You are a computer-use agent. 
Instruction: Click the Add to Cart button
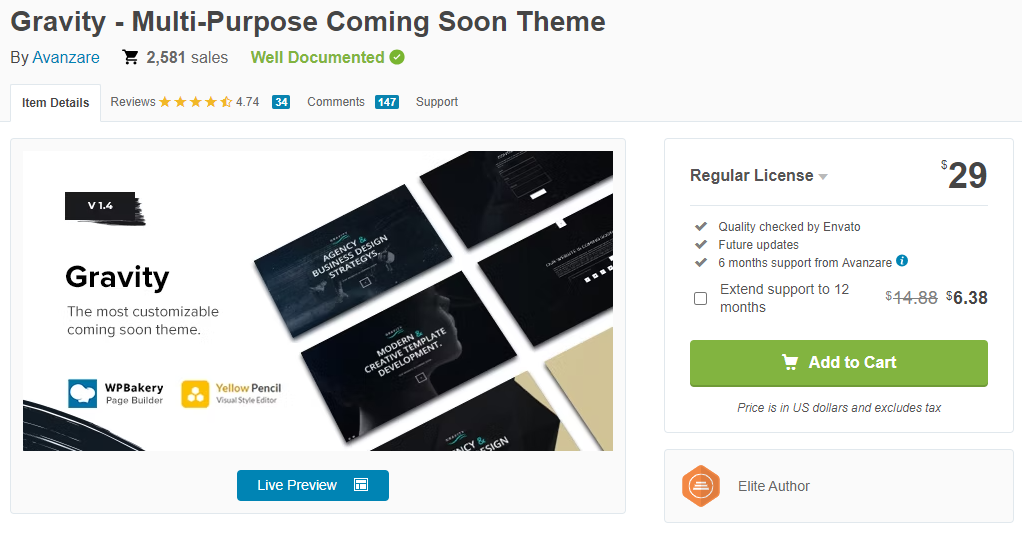[x=839, y=363]
